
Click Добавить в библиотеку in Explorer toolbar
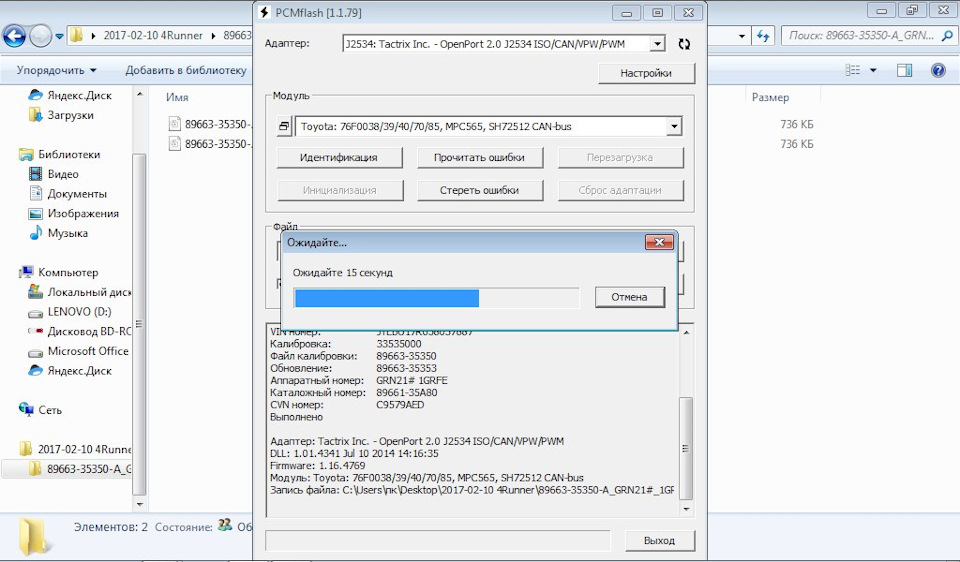coord(186,70)
